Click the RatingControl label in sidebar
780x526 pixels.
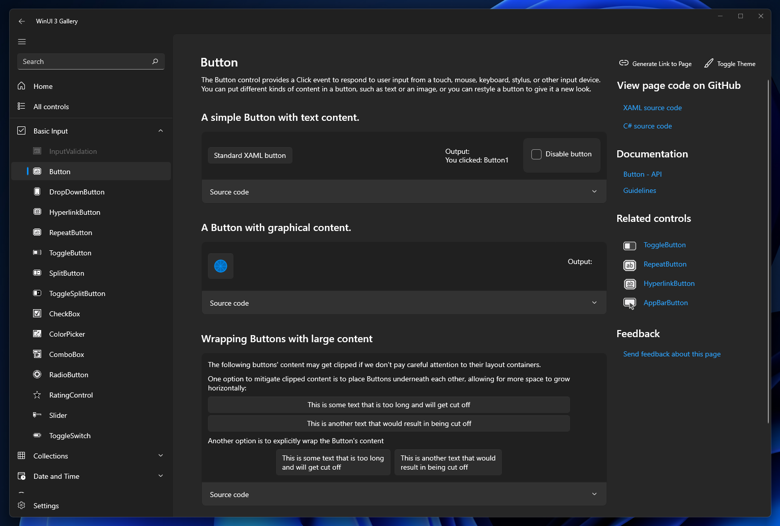click(x=71, y=395)
